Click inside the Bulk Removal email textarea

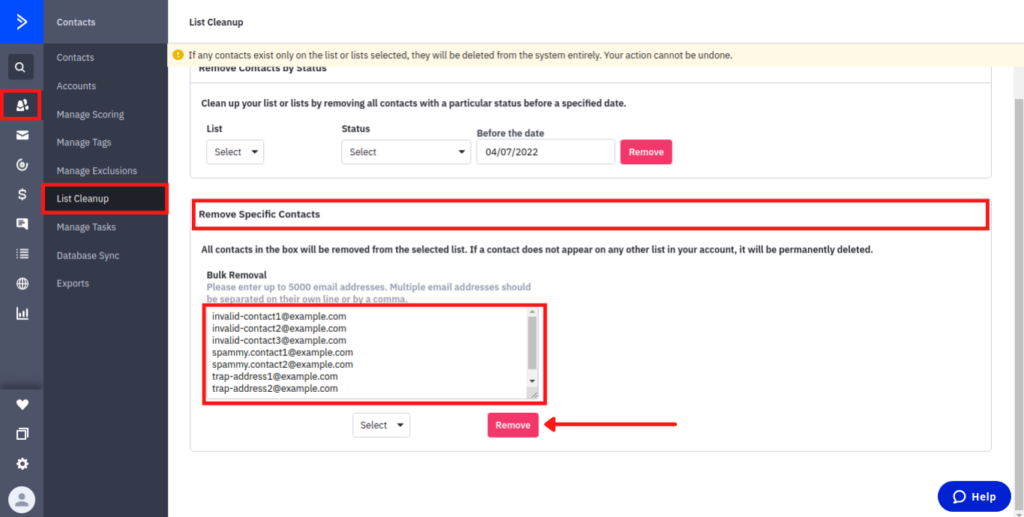[x=372, y=353]
